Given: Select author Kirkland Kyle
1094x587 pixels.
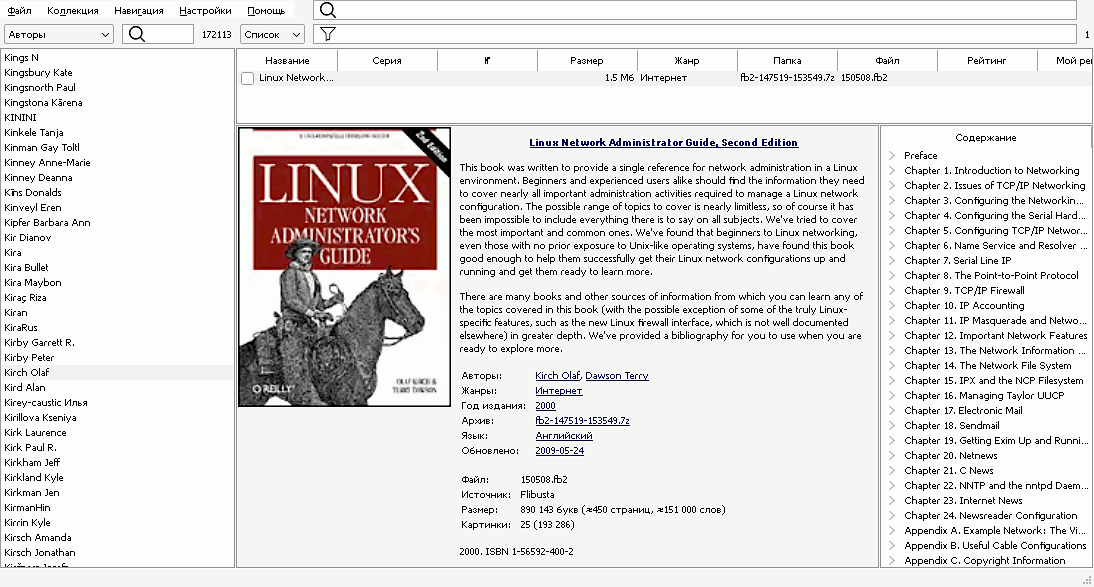Looking at the screenshot, I should click(x=117, y=477).
